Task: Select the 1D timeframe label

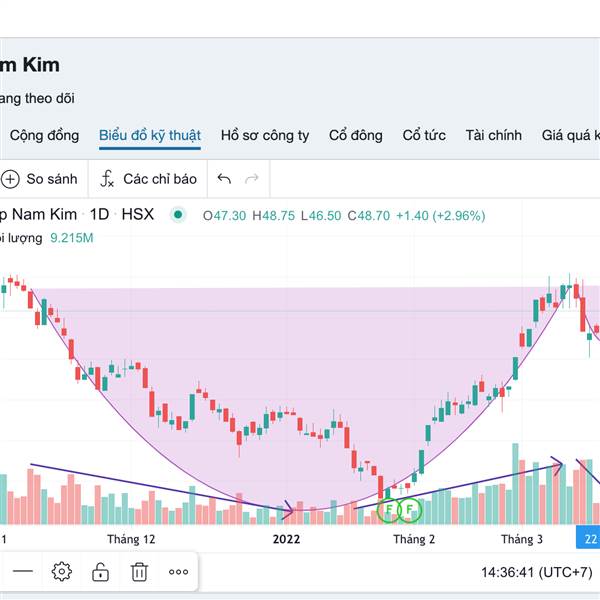Action: pos(99,214)
